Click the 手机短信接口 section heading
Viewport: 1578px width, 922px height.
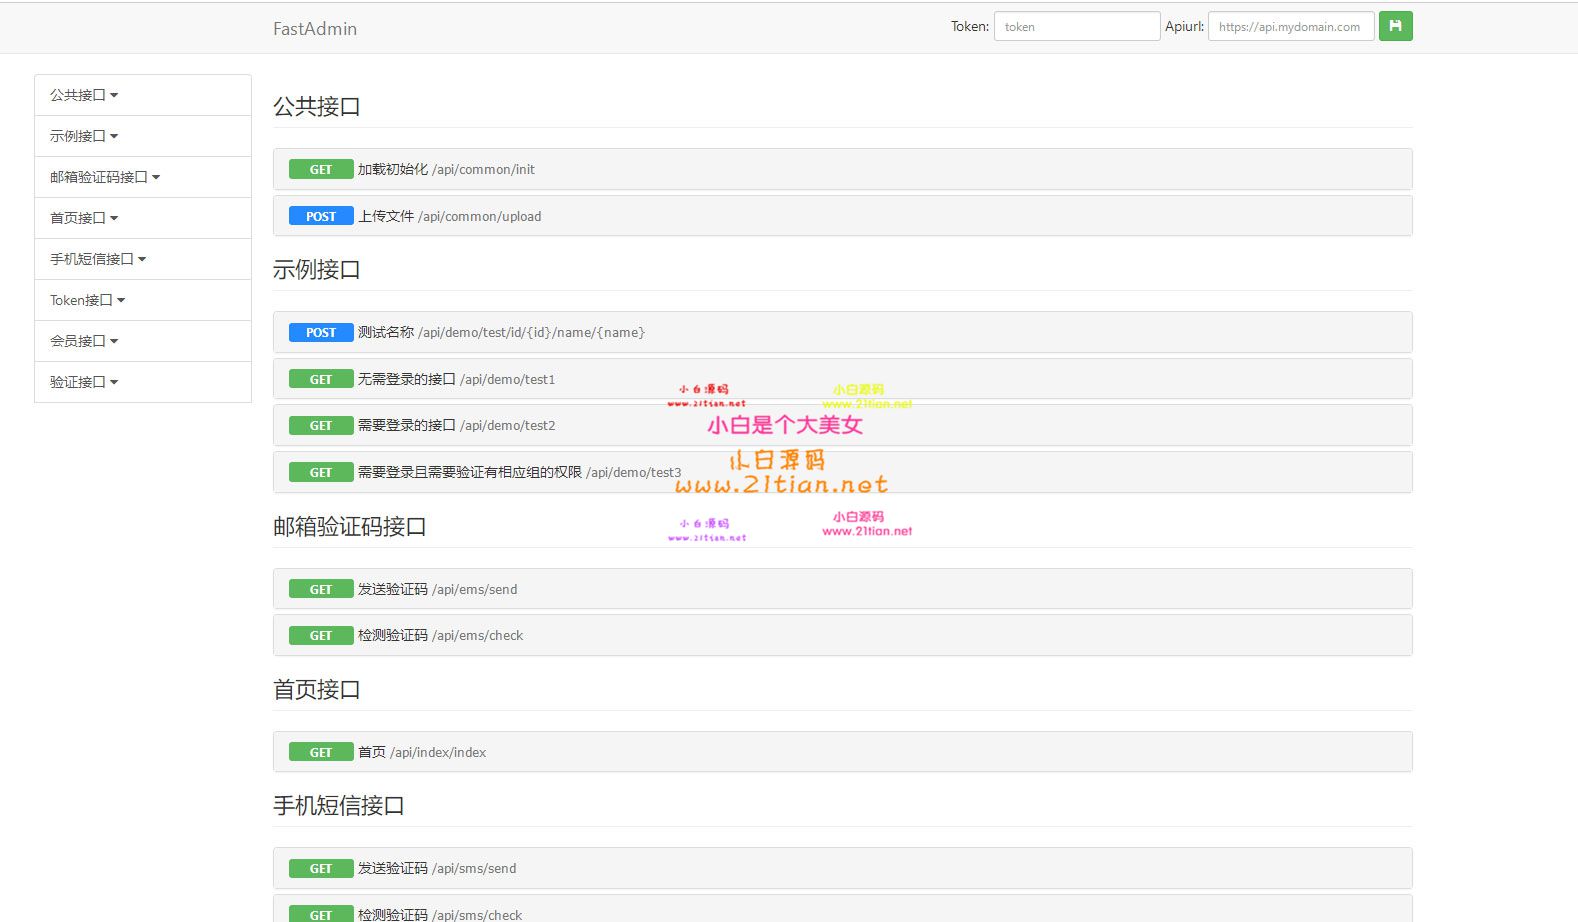coord(339,805)
